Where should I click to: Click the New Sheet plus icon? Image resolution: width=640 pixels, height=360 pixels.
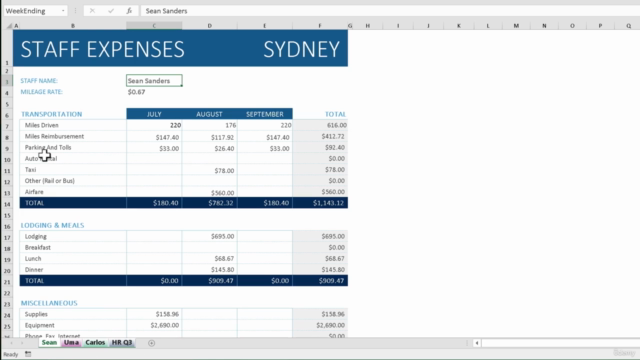pyautogui.click(x=151, y=343)
